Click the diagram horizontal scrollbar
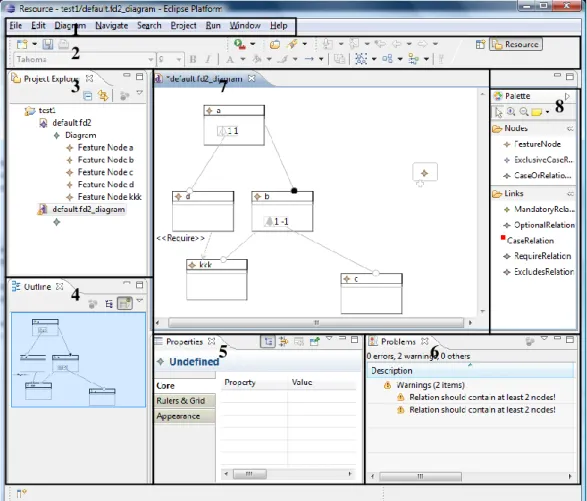The height and width of the screenshot is (501, 587). 316,322
